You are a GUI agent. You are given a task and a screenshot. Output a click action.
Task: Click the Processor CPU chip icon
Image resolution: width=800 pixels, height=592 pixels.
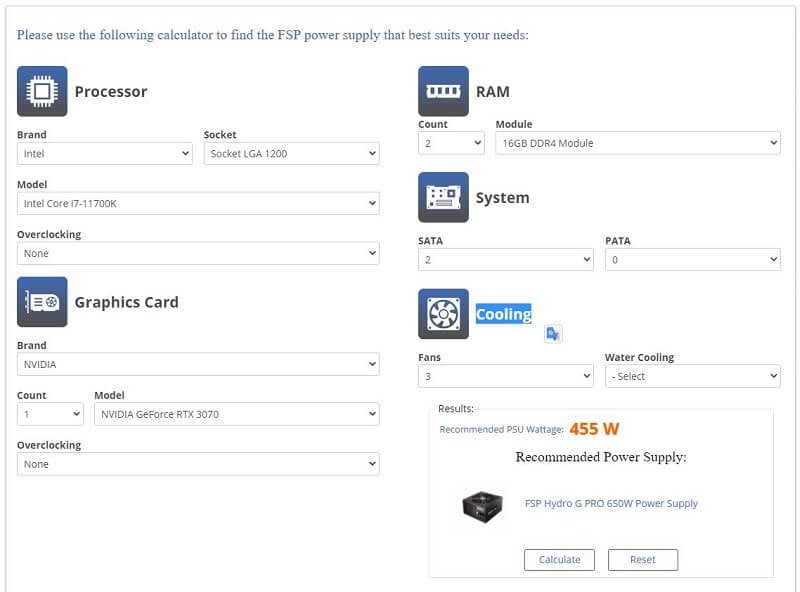pos(42,91)
